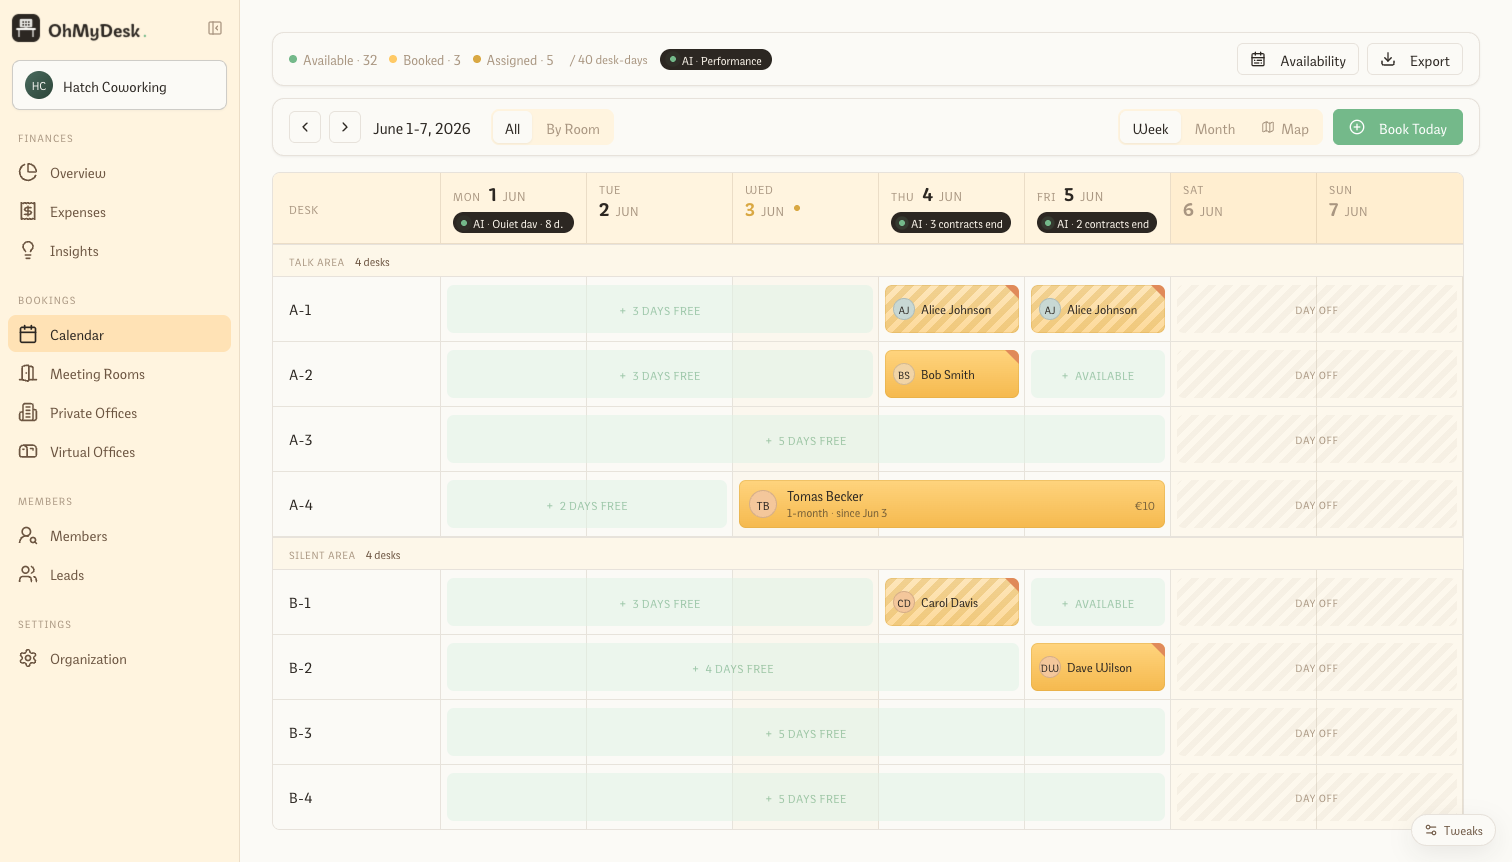Open Virtual Offices section

[119, 452]
